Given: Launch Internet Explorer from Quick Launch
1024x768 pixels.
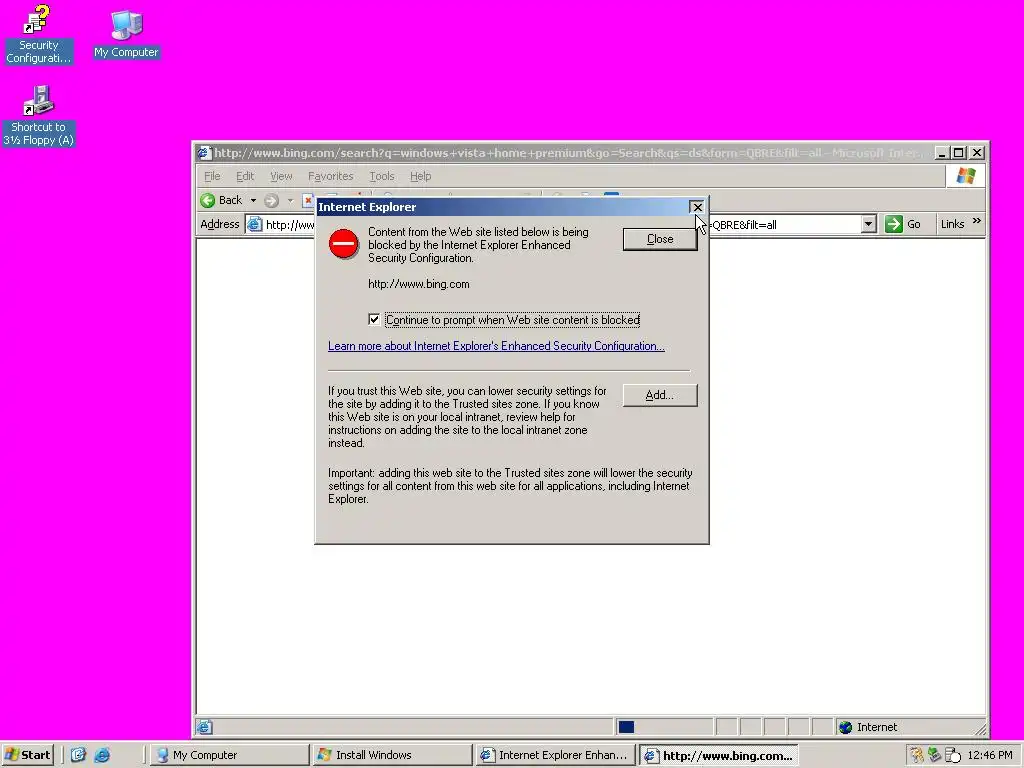Looking at the screenshot, I should click(x=102, y=755).
